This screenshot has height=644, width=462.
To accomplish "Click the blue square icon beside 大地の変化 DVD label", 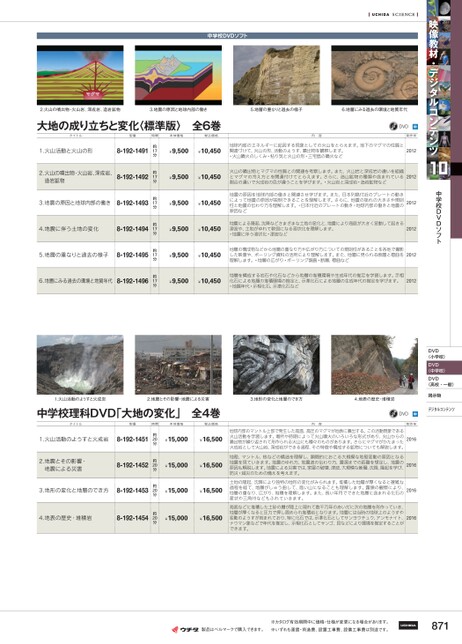I will click(415, 414).
